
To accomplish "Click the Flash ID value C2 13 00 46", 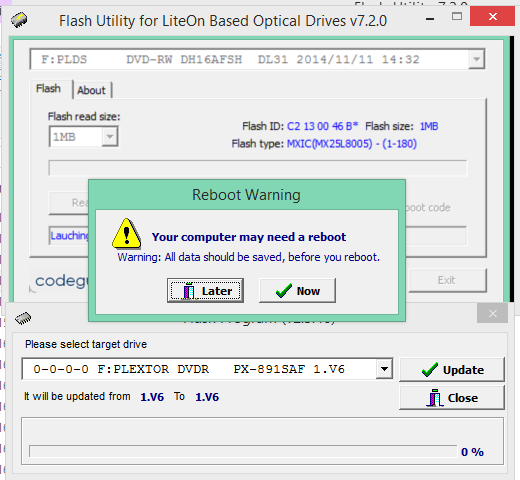I will coord(322,126).
